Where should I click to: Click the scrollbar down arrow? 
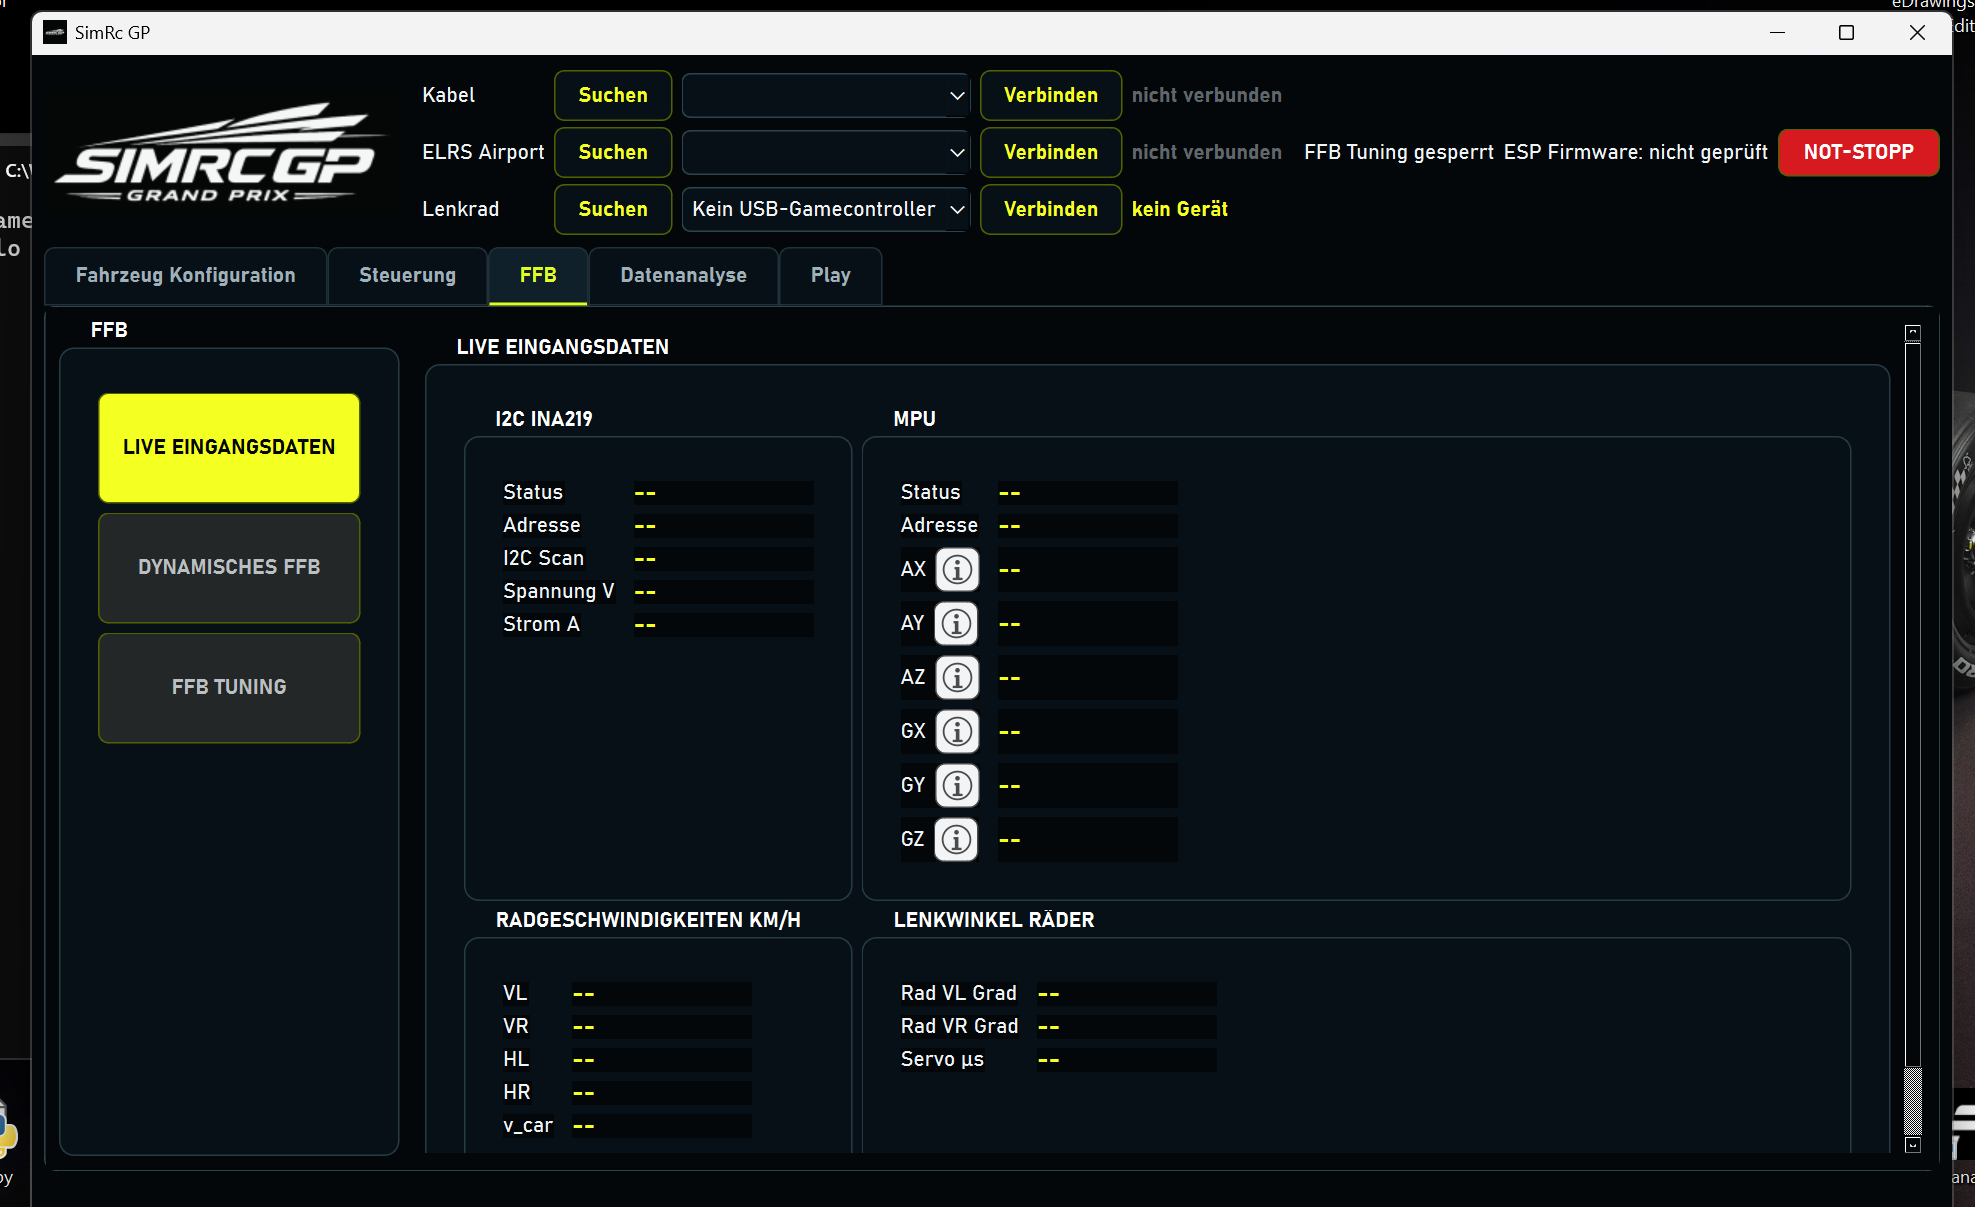coord(1913,1145)
